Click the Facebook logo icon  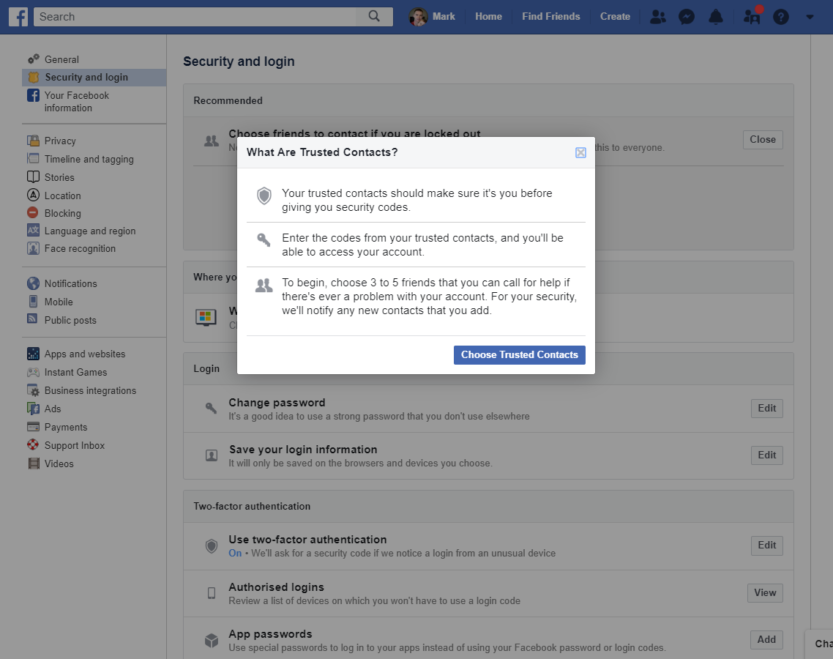click(x=18, y=16)
